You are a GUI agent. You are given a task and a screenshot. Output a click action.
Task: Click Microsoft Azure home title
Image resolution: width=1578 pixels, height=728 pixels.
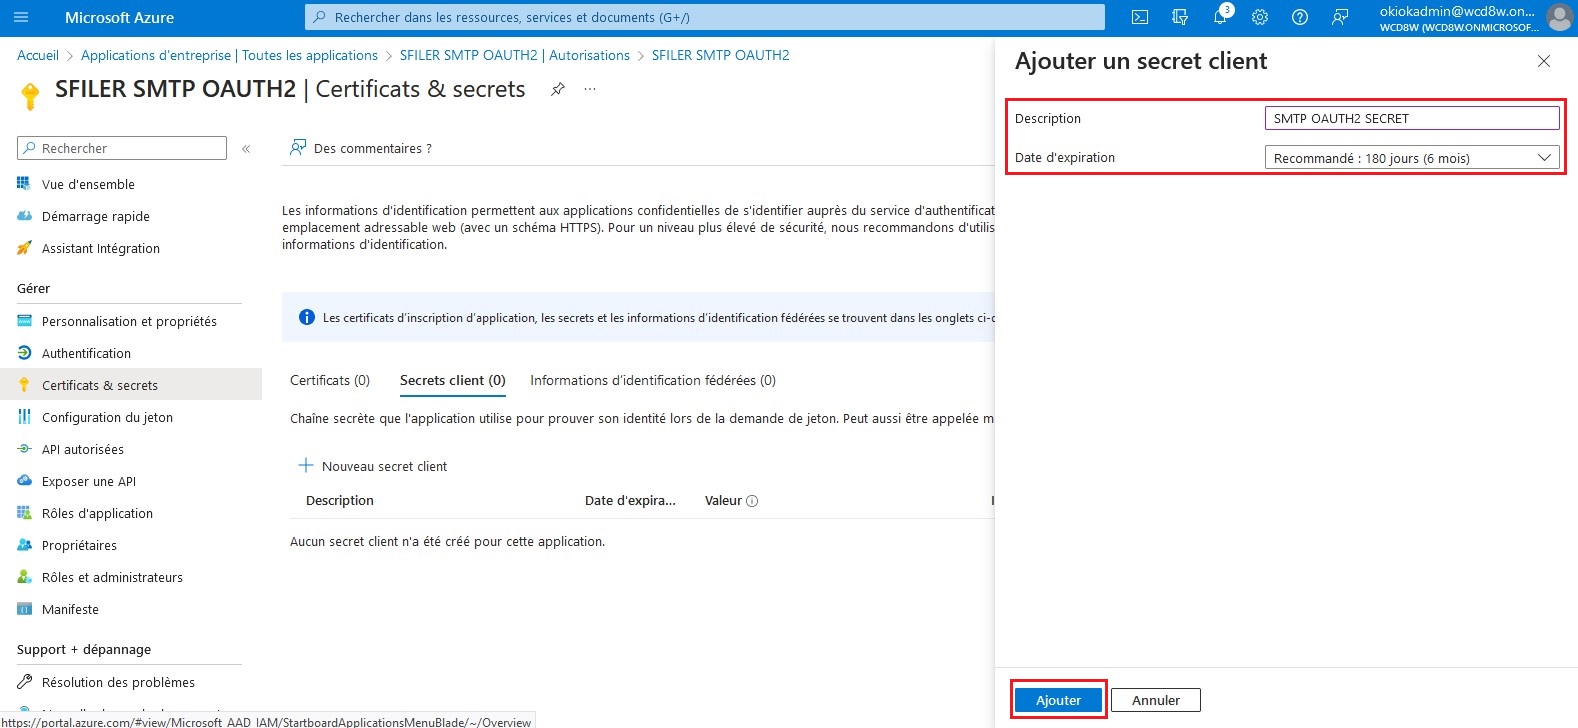click(119, 17)
